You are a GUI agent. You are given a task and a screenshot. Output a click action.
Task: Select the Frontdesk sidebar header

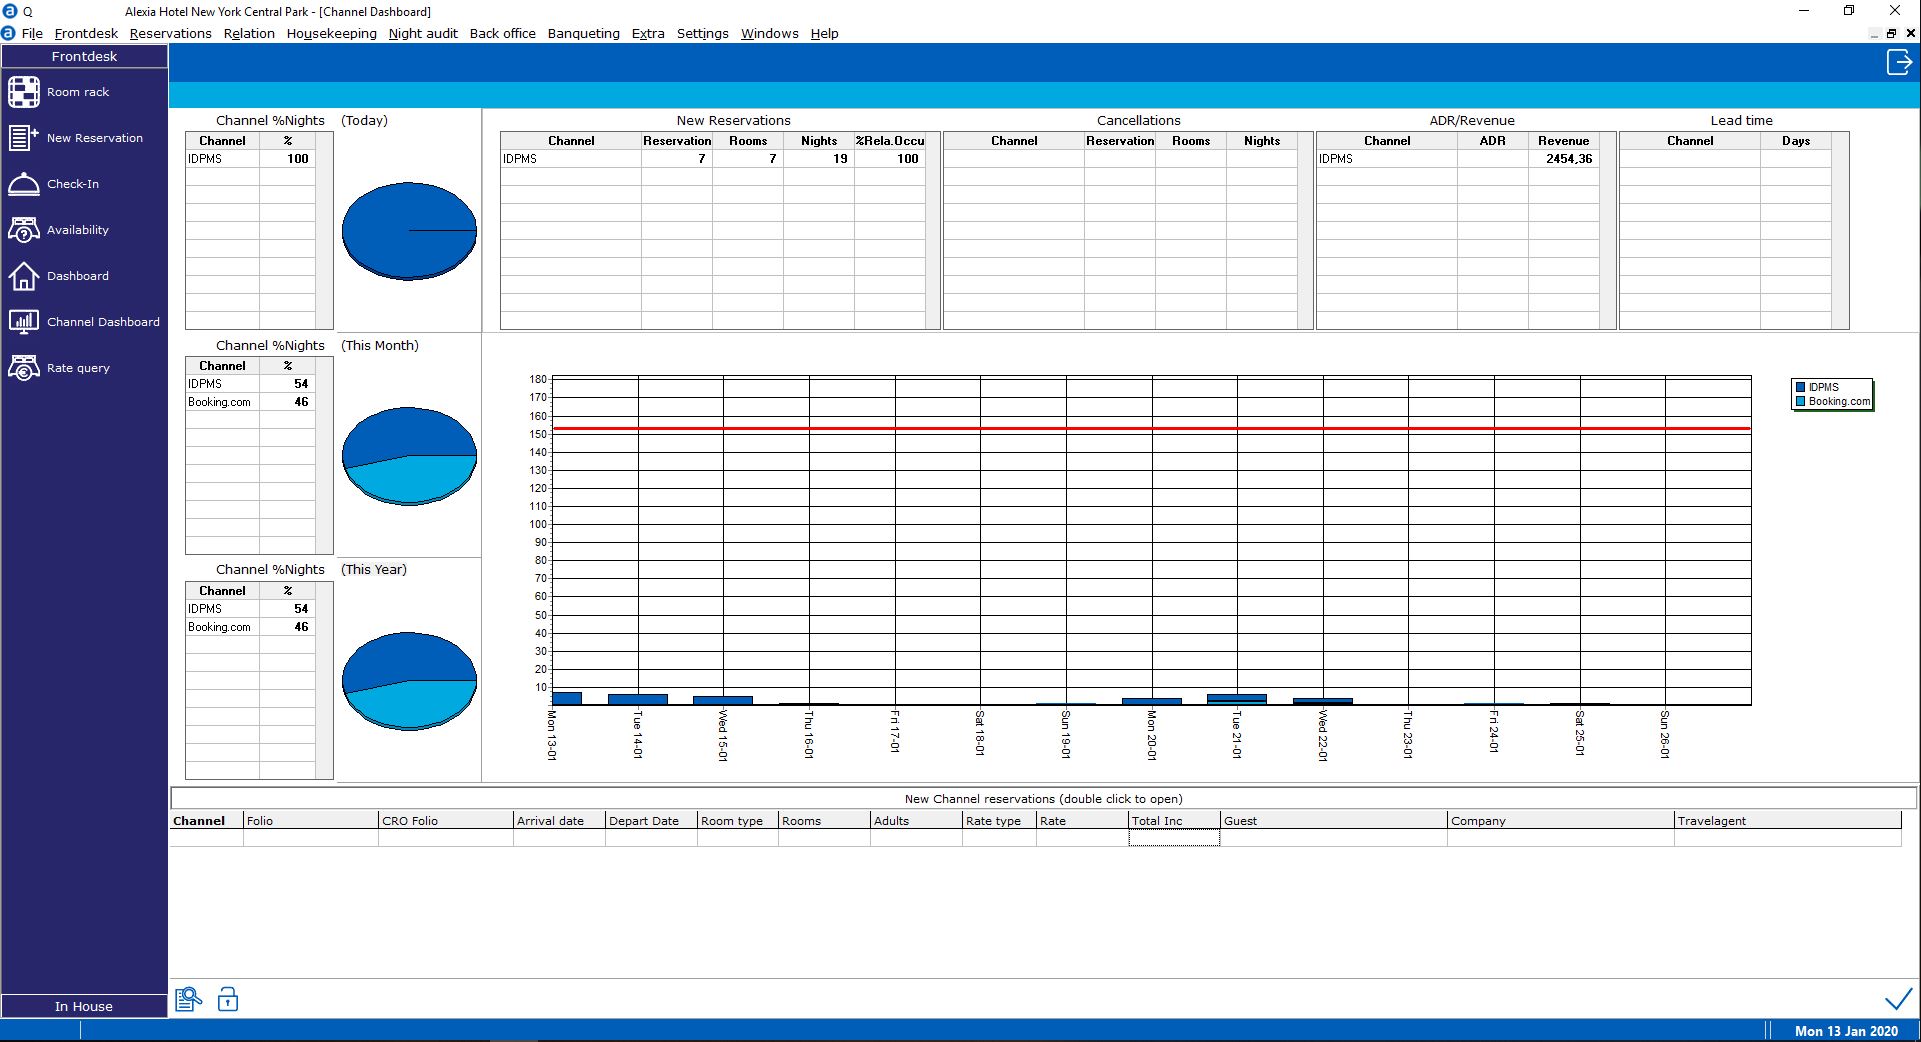[84, 57]
